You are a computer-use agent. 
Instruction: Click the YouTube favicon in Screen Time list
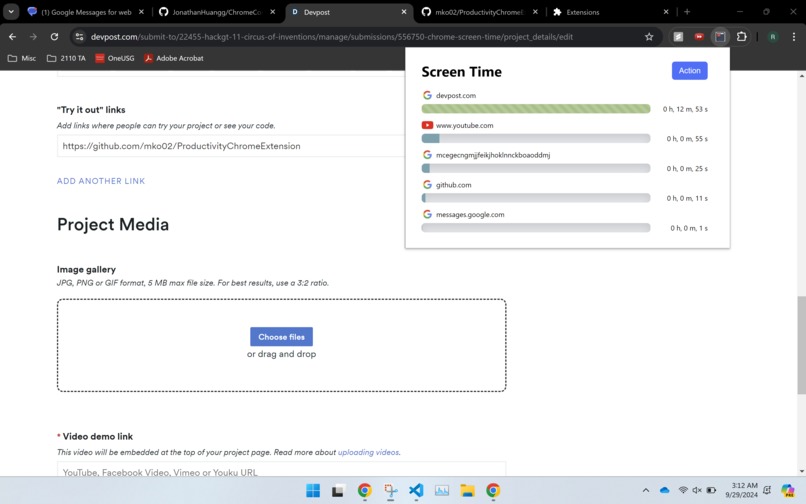[427, 125]
